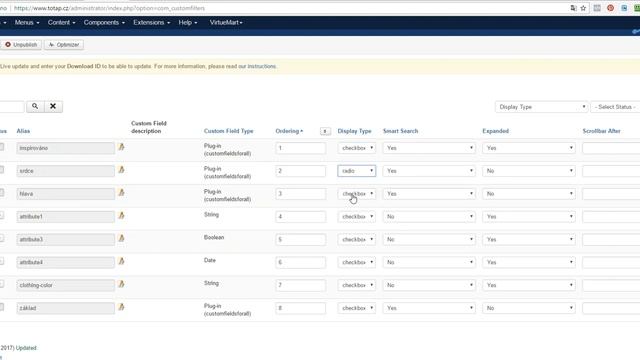Click the Scrollbar After field for inspirováno row
The image size is (640, 360).
pyautogui.click(x=611, y=148)
